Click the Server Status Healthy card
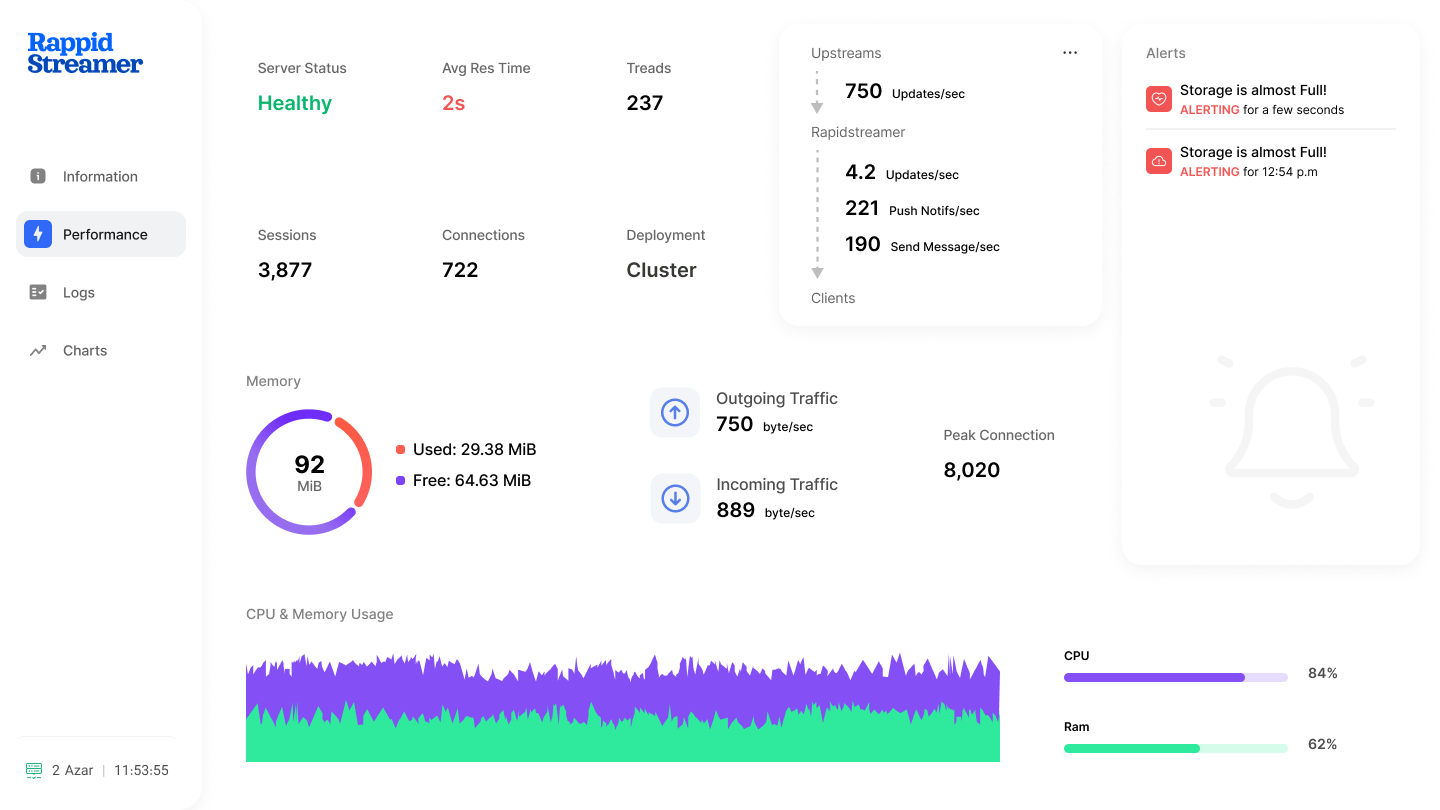 pyautogui.click(x=306, y=94)
